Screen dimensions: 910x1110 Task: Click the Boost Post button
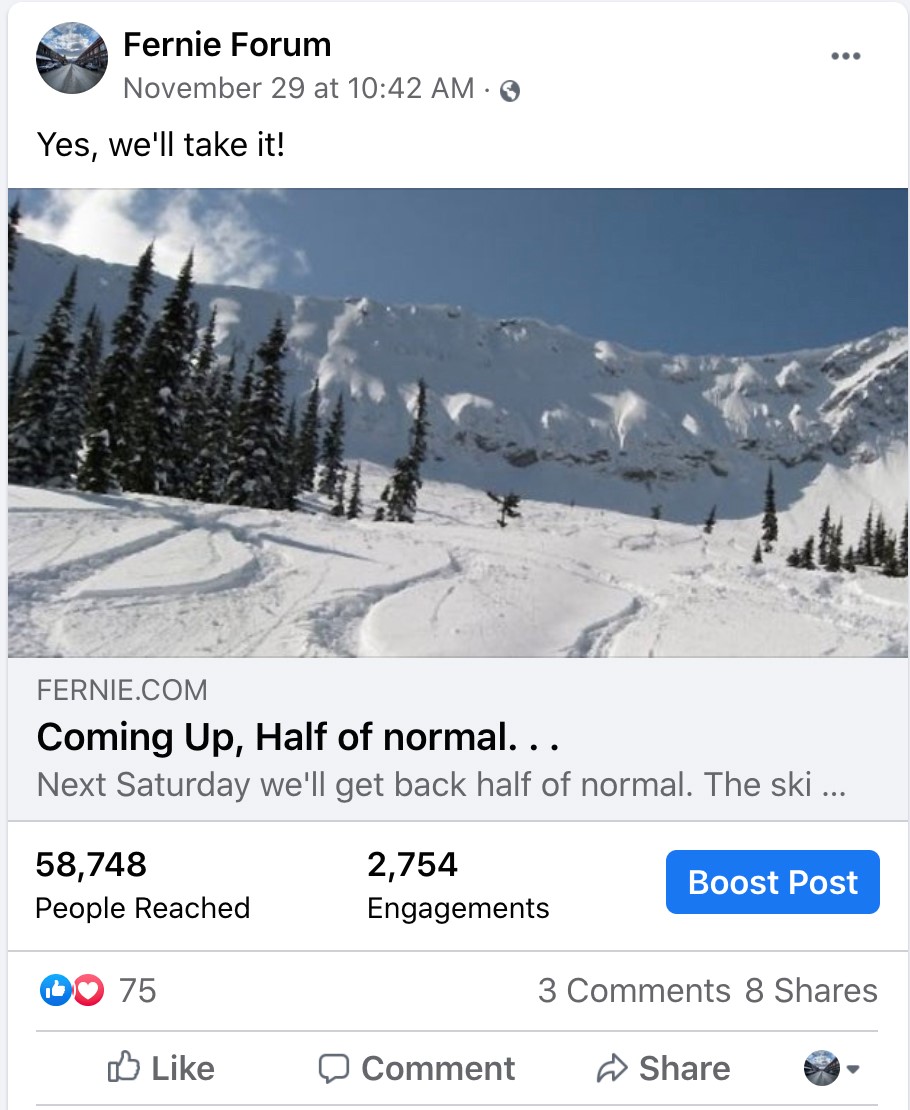tap(772, 882)
